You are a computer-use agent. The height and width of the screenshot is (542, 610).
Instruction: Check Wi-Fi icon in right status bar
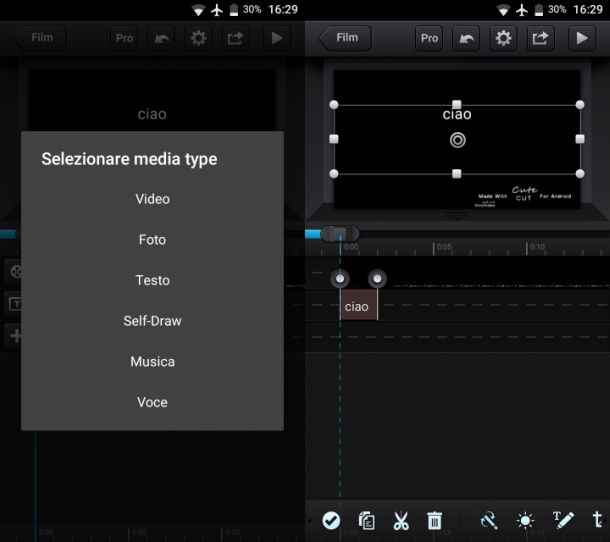(x=503, y=11)
